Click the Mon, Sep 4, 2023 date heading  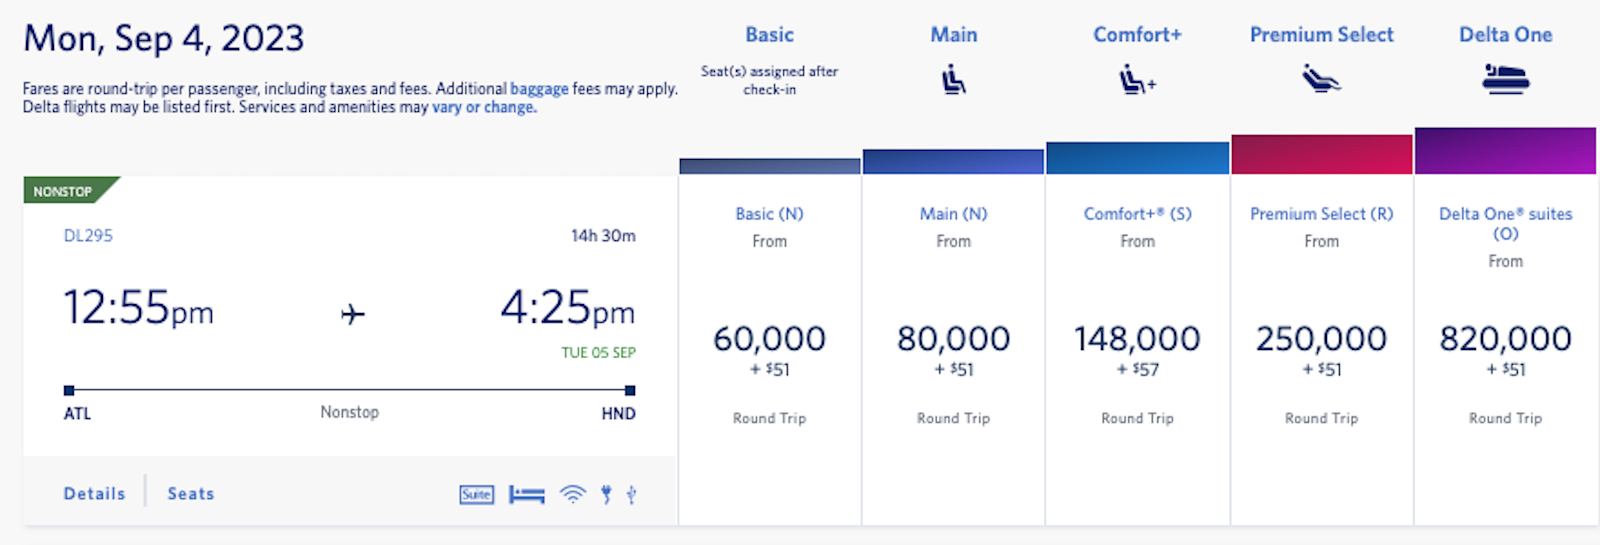[x=163, y=39]
